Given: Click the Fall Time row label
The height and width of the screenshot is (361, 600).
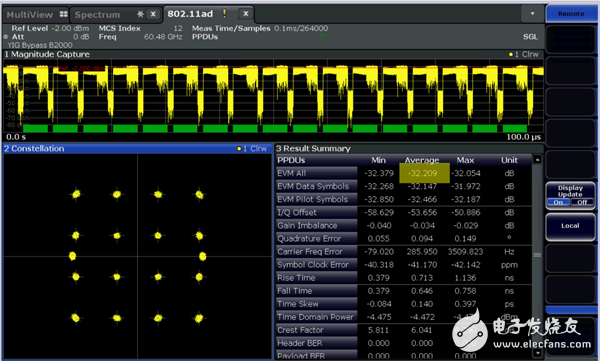Looking at the screenshot, I should pyautogui.click(x=316, y=291).
